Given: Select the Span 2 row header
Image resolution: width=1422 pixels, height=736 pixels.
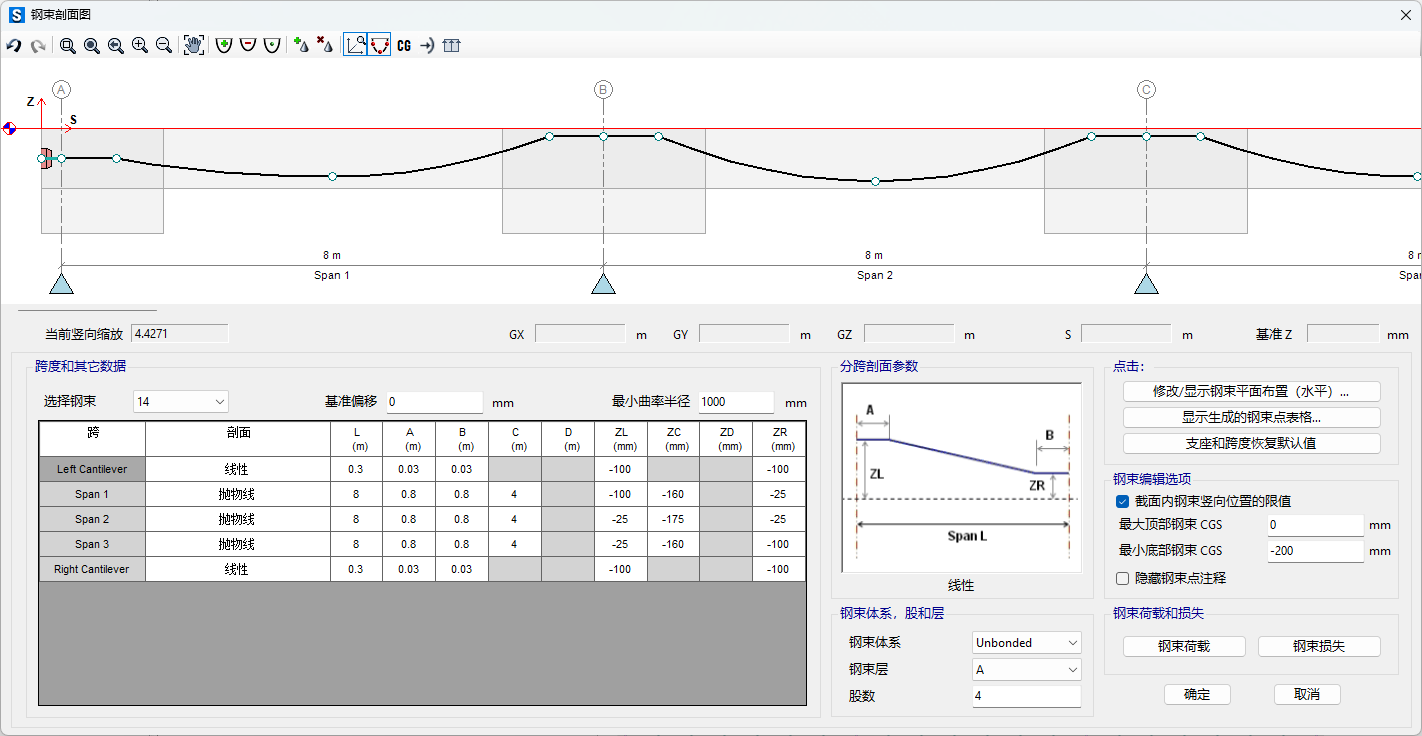Looking at the screenshot, I should pos(92,519).
